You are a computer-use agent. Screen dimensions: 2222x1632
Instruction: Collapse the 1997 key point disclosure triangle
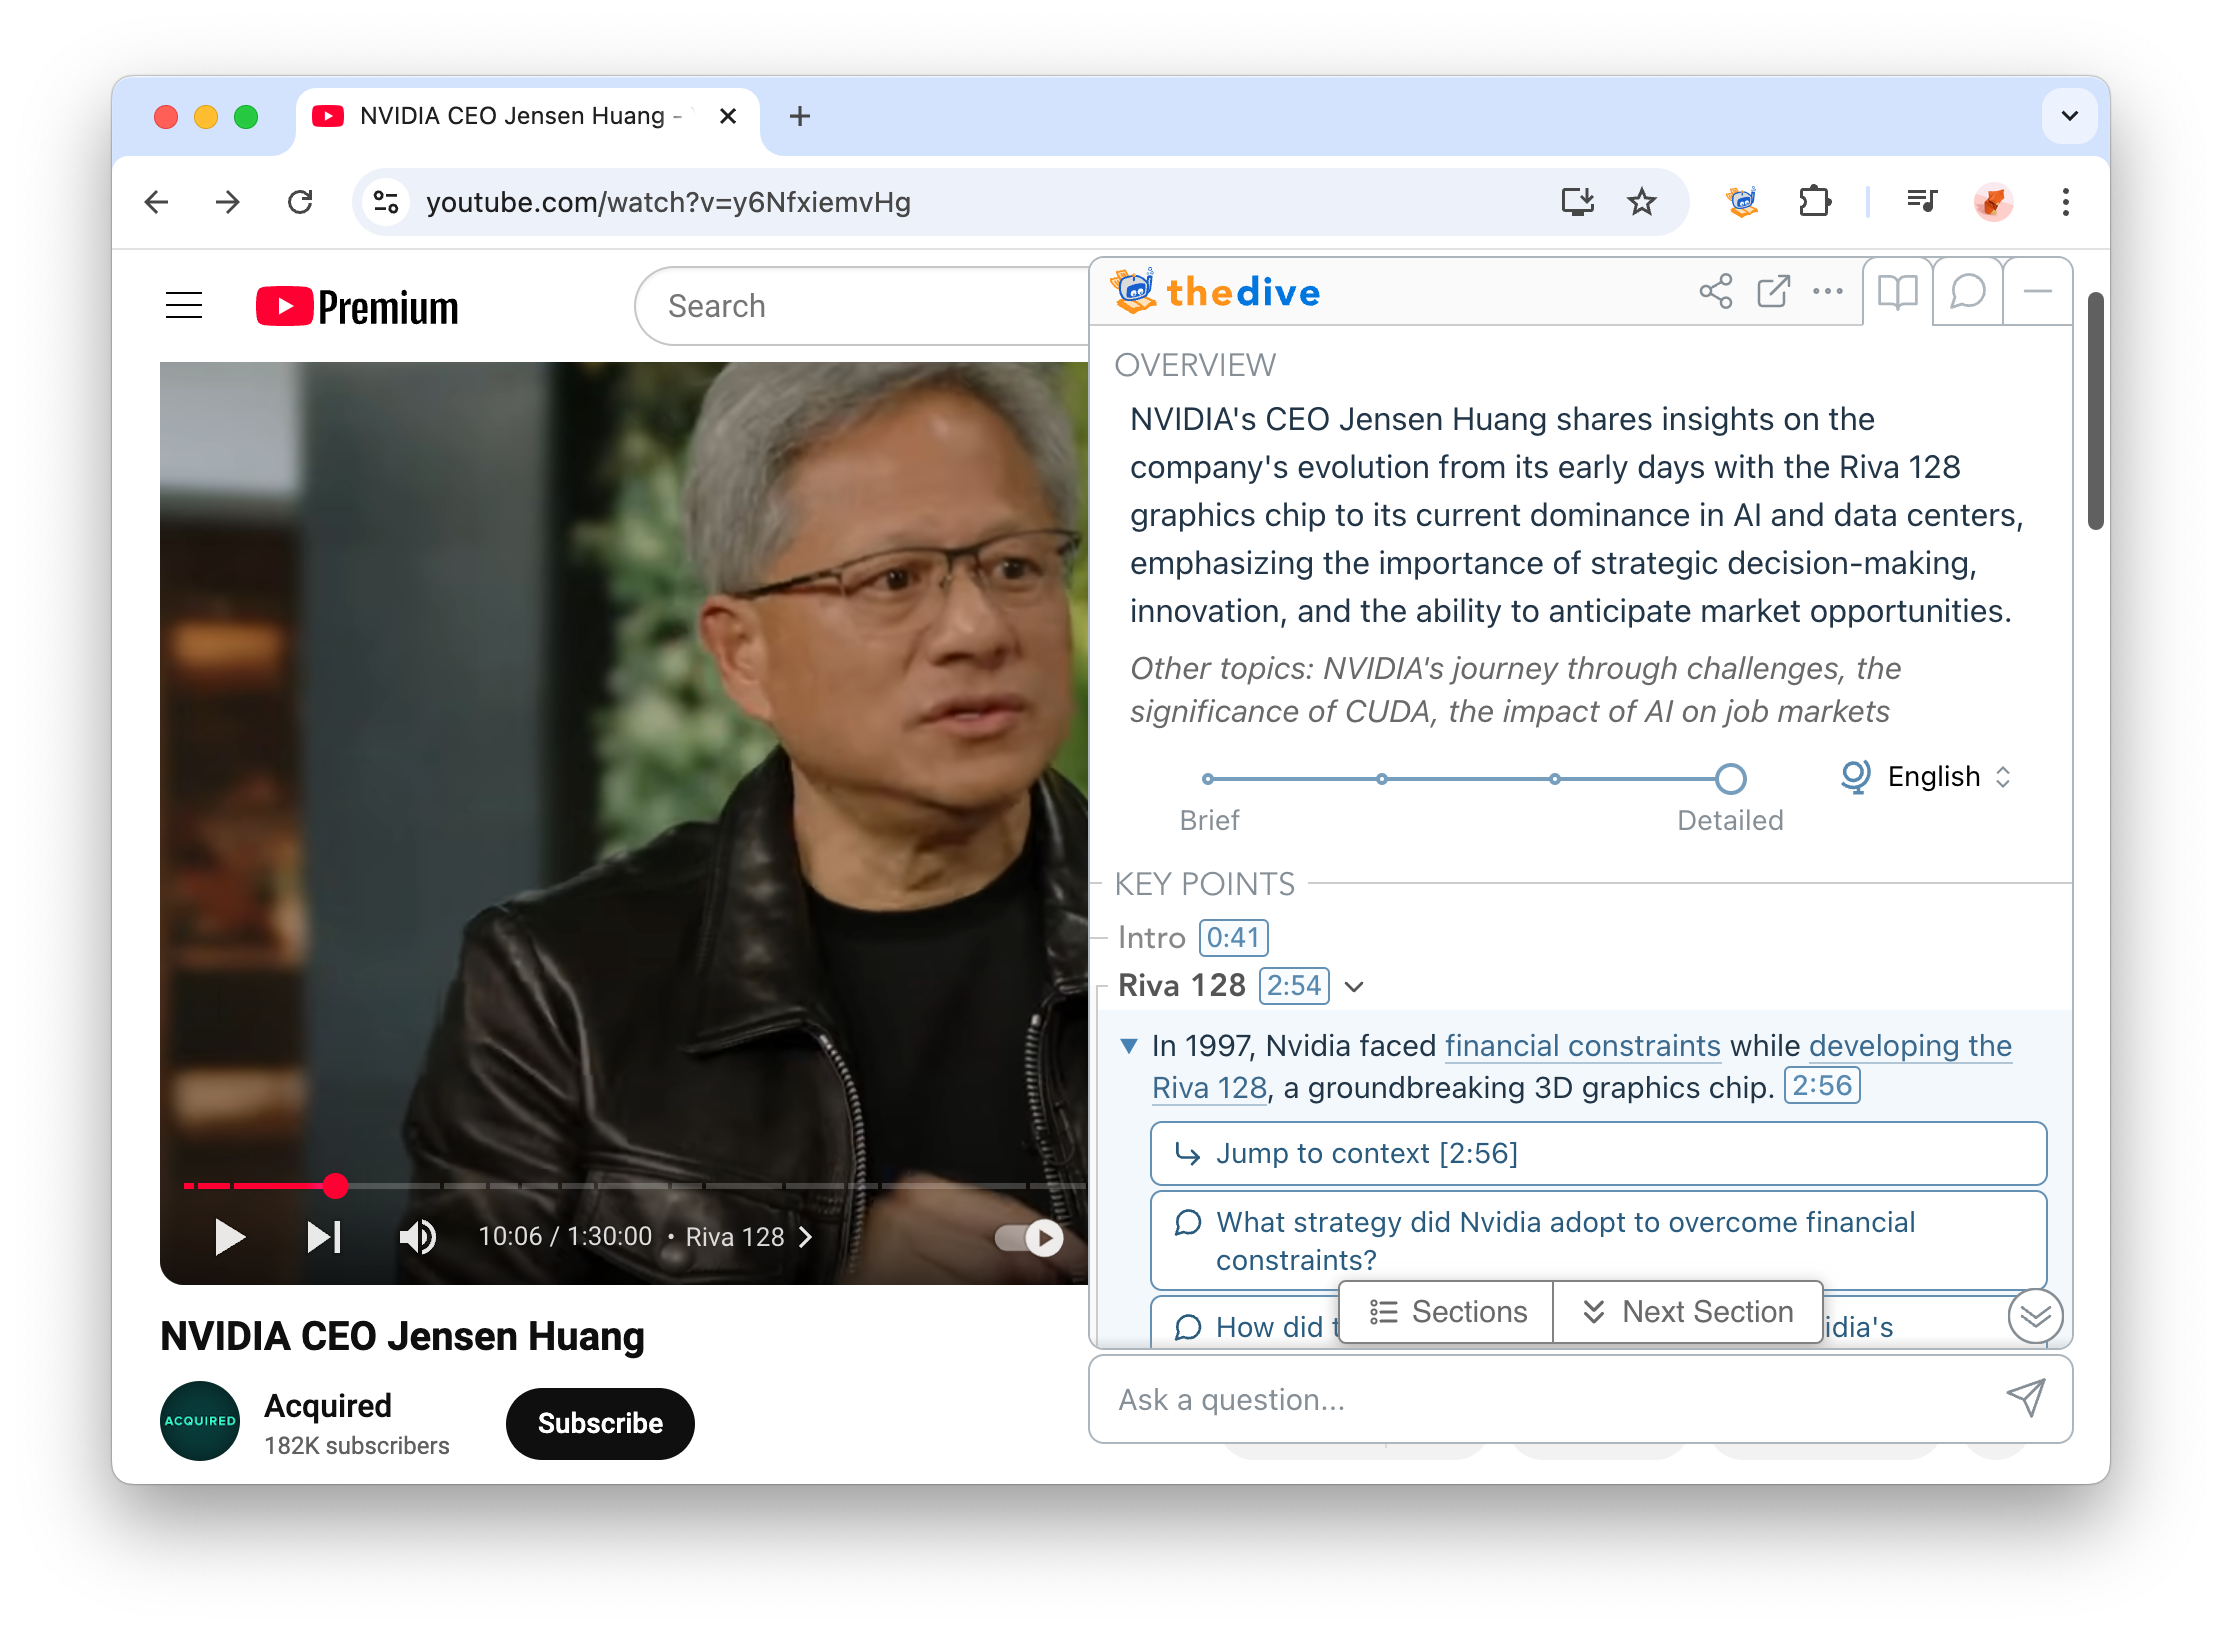pyautogui.click(x=1128, y=1046)
